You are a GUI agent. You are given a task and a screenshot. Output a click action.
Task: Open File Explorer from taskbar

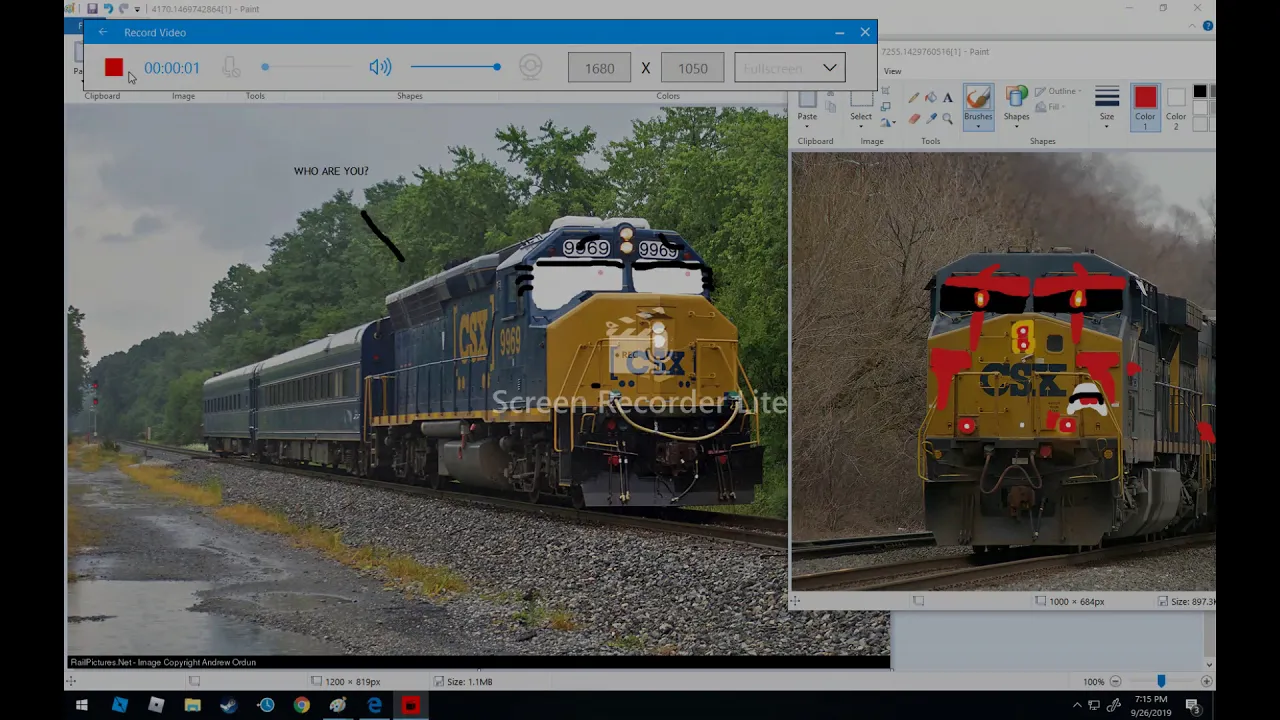click(x=192, y=705)
